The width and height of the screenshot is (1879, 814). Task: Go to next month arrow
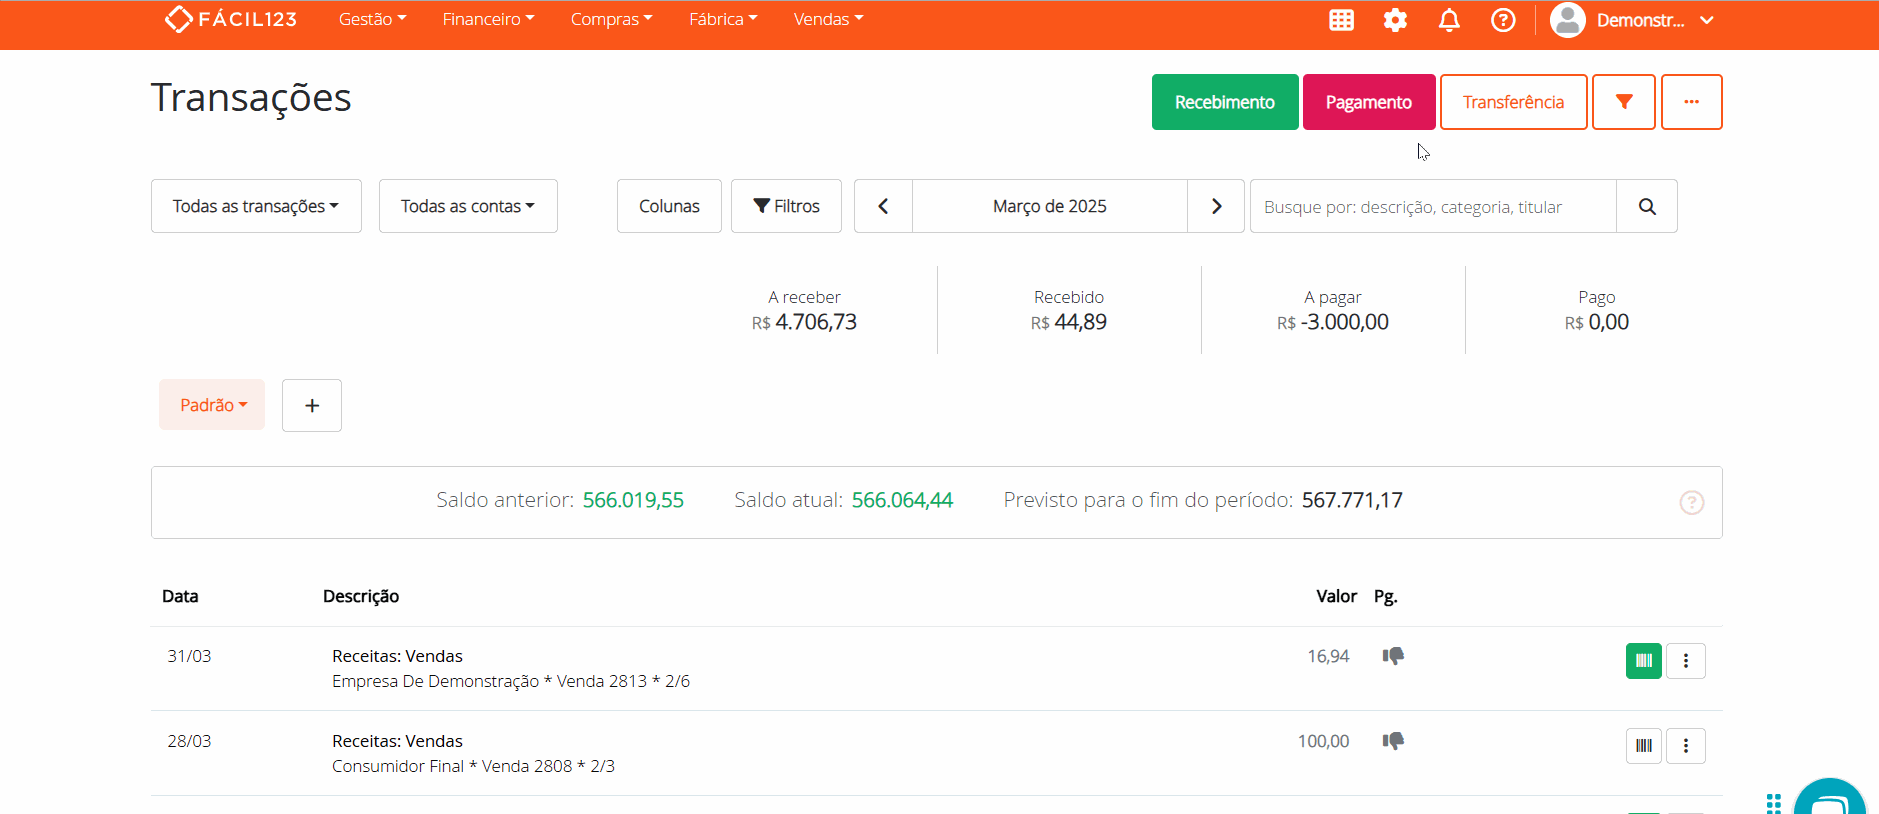(1216, 206)
